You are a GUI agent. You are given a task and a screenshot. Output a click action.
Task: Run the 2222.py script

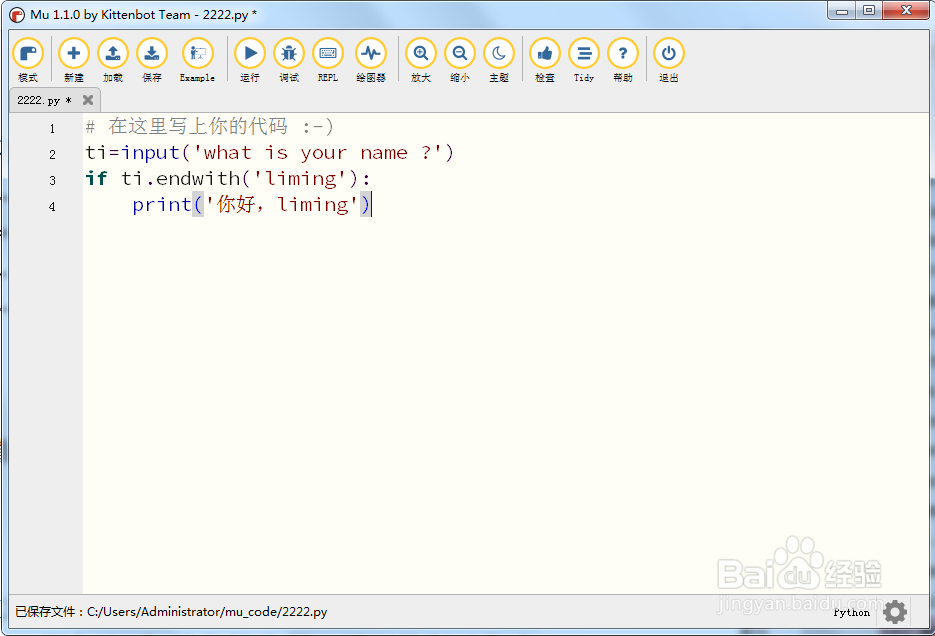(x=248, y=54)
